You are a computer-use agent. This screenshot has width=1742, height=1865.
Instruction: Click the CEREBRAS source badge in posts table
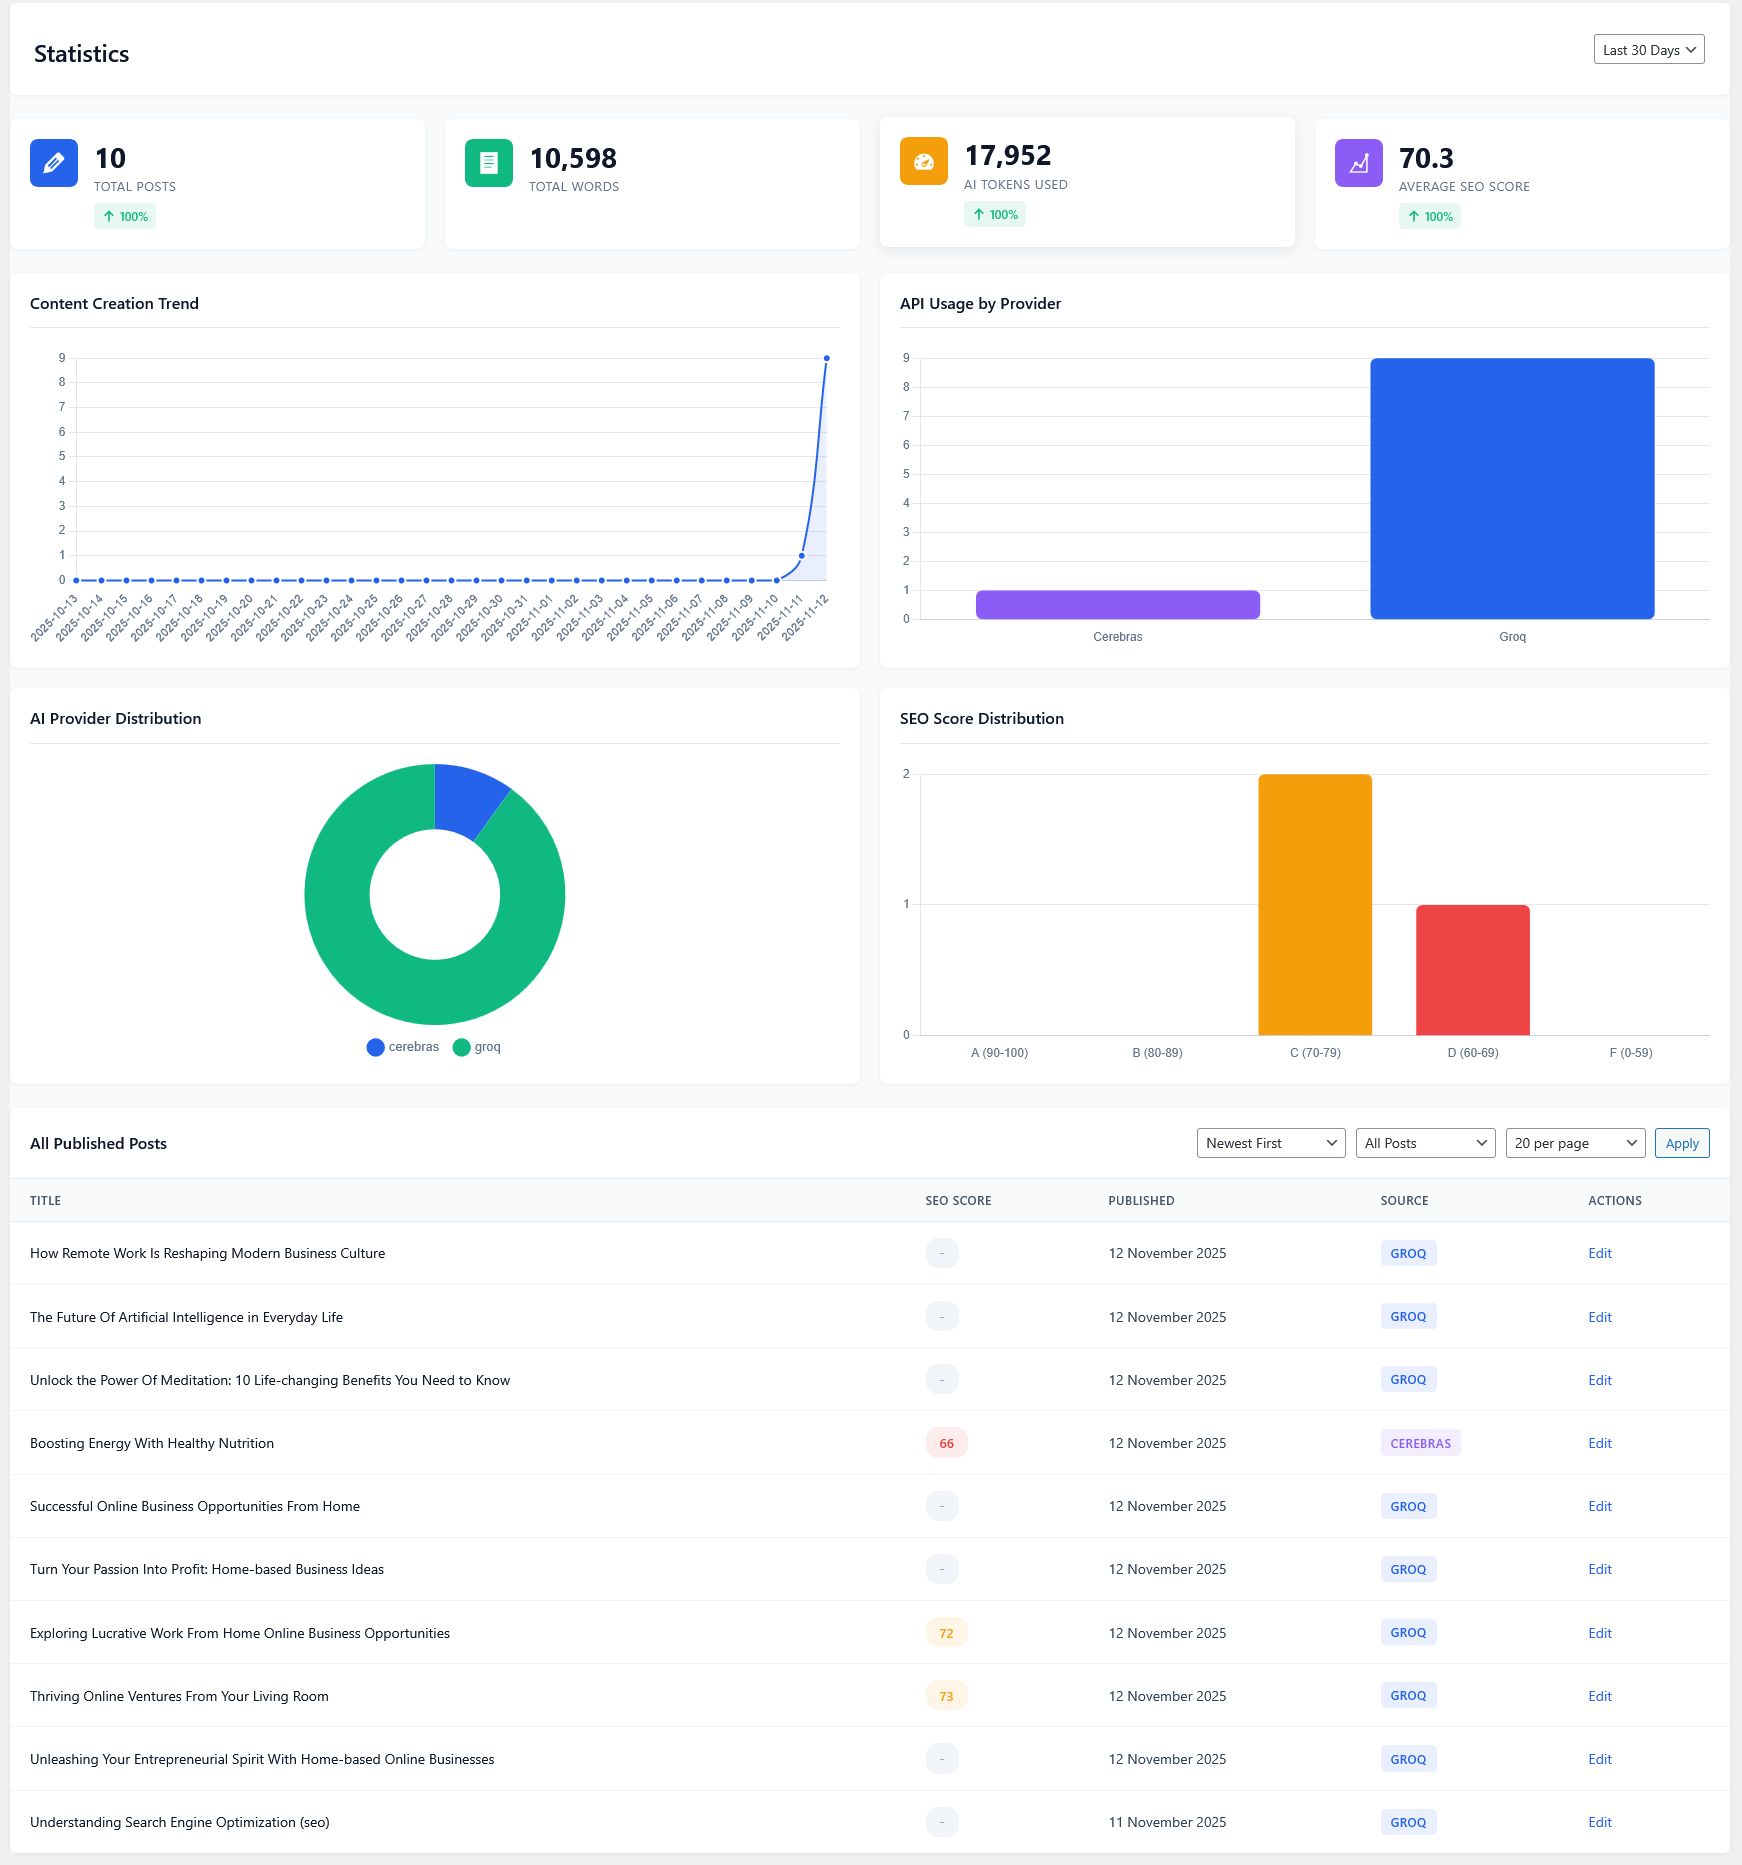tap(1420, 1443)
